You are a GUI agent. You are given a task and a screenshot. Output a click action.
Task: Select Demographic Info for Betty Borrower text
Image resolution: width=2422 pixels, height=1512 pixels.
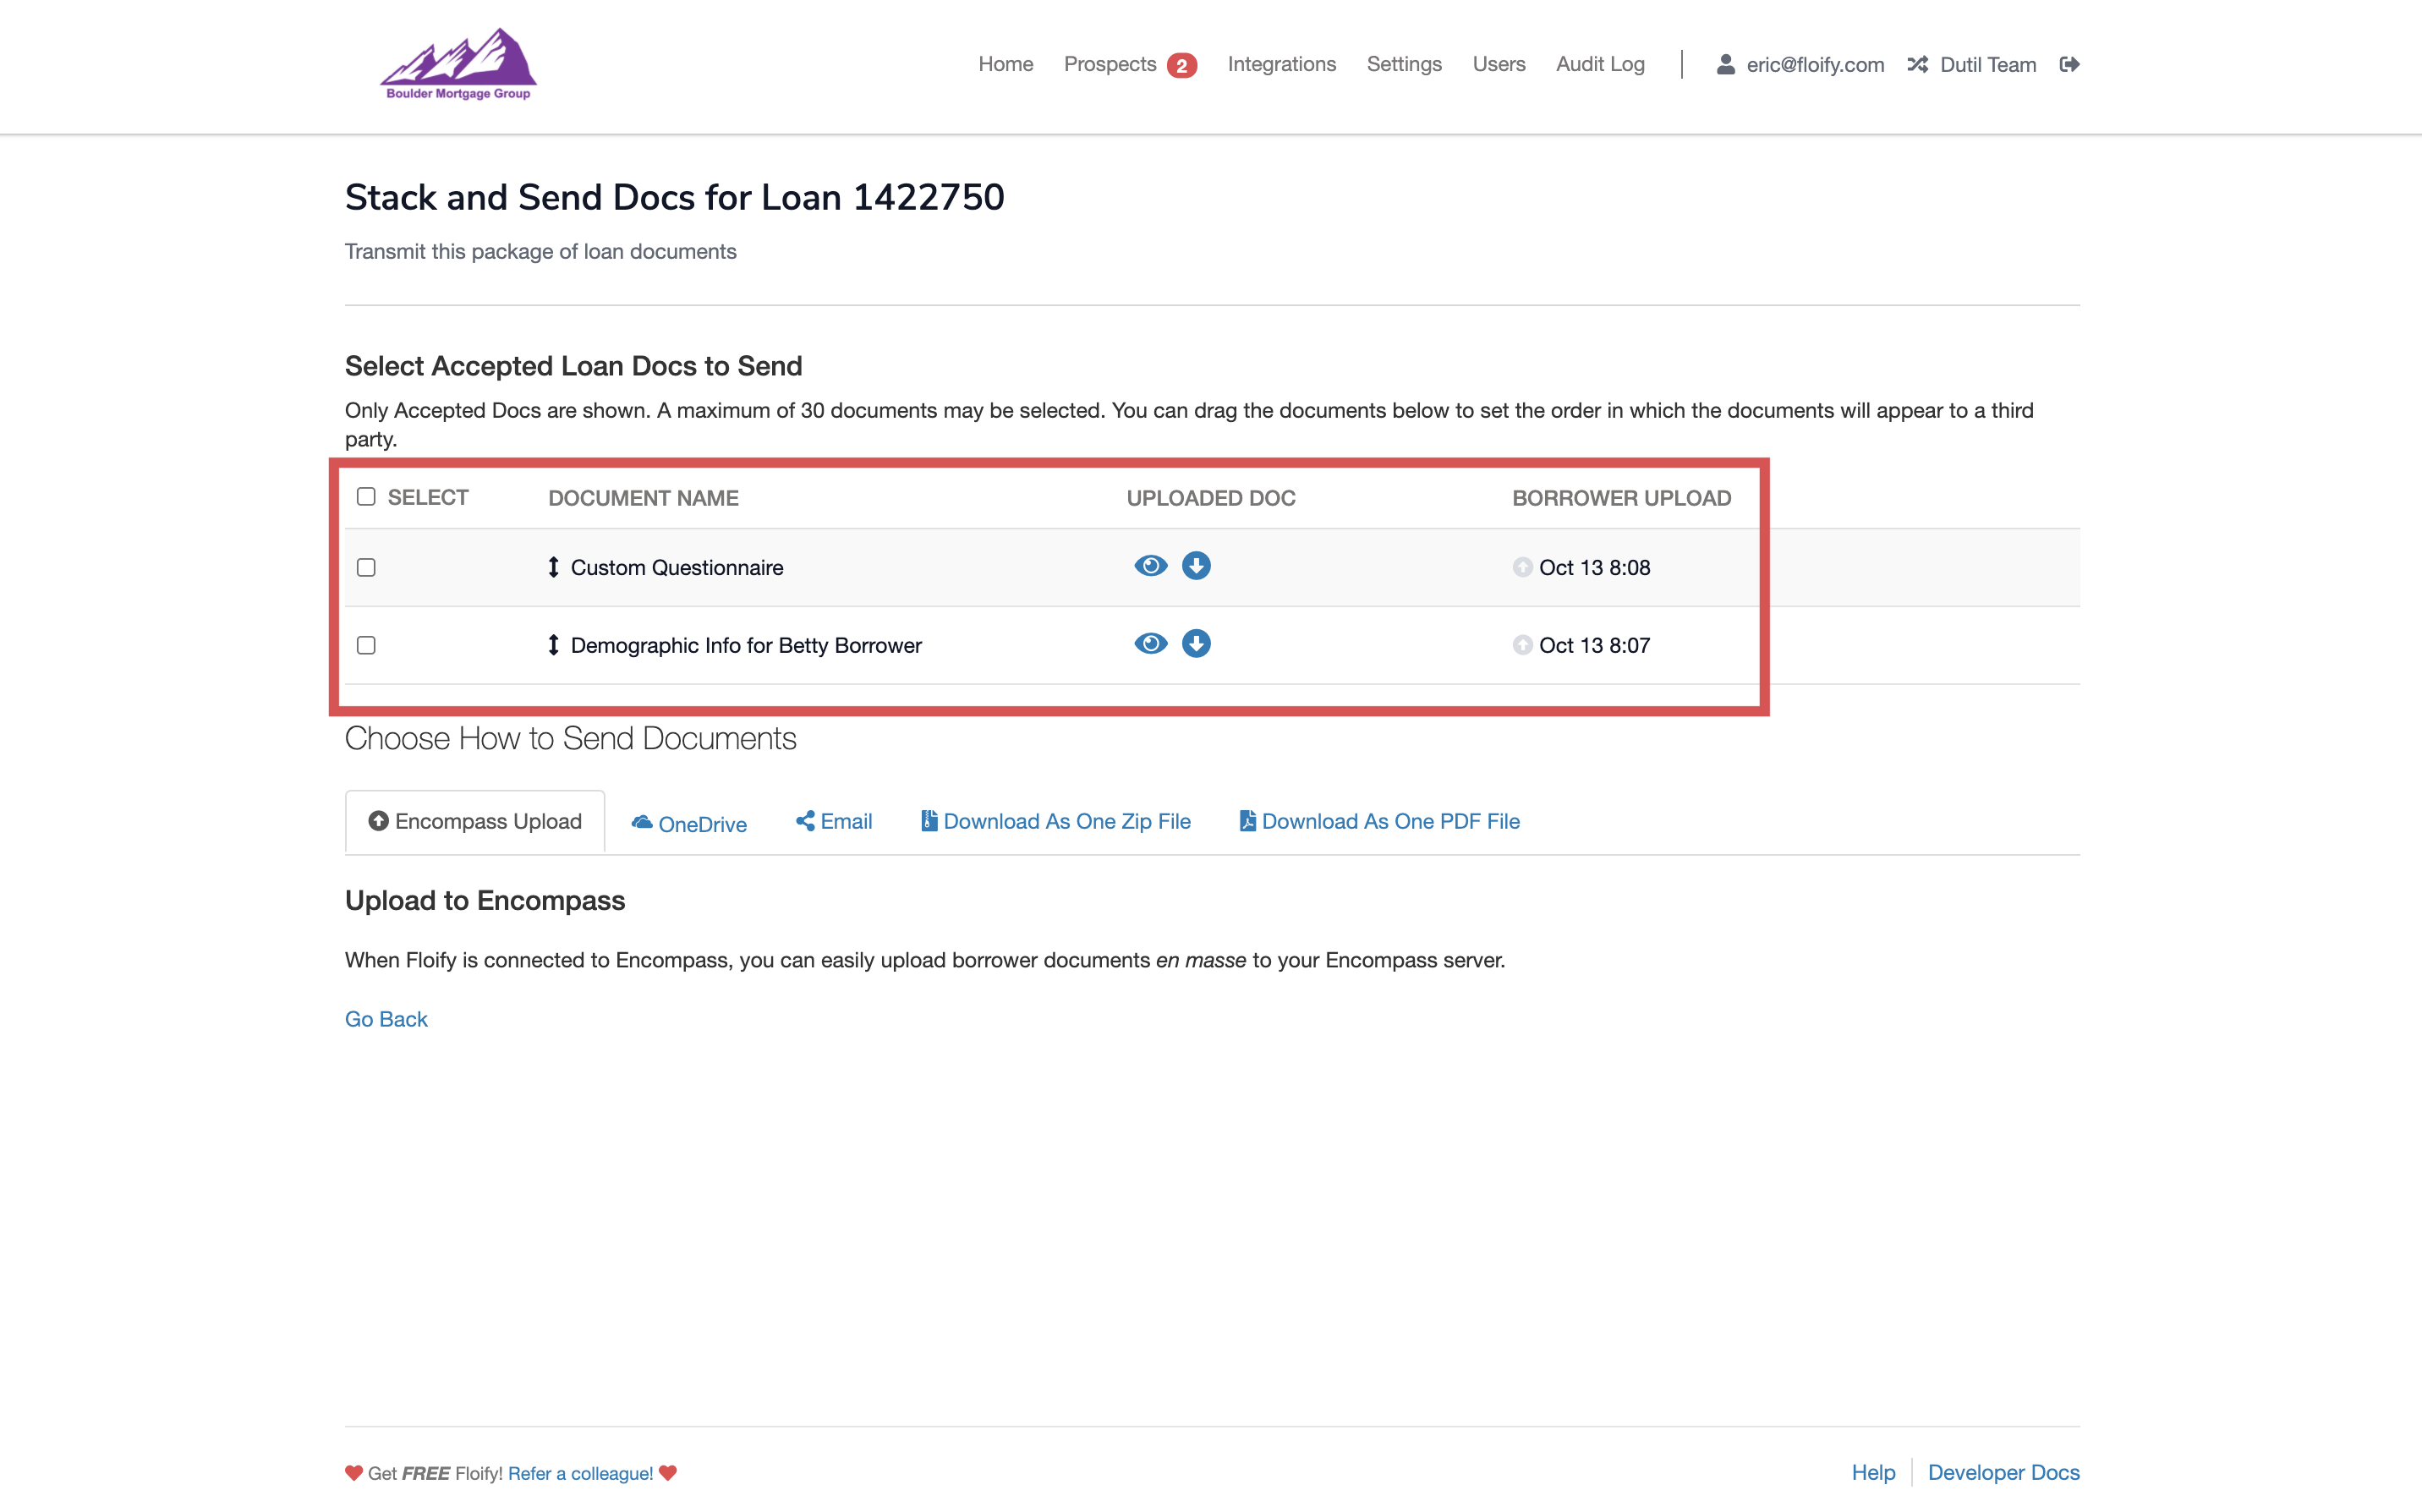point(746,646)
